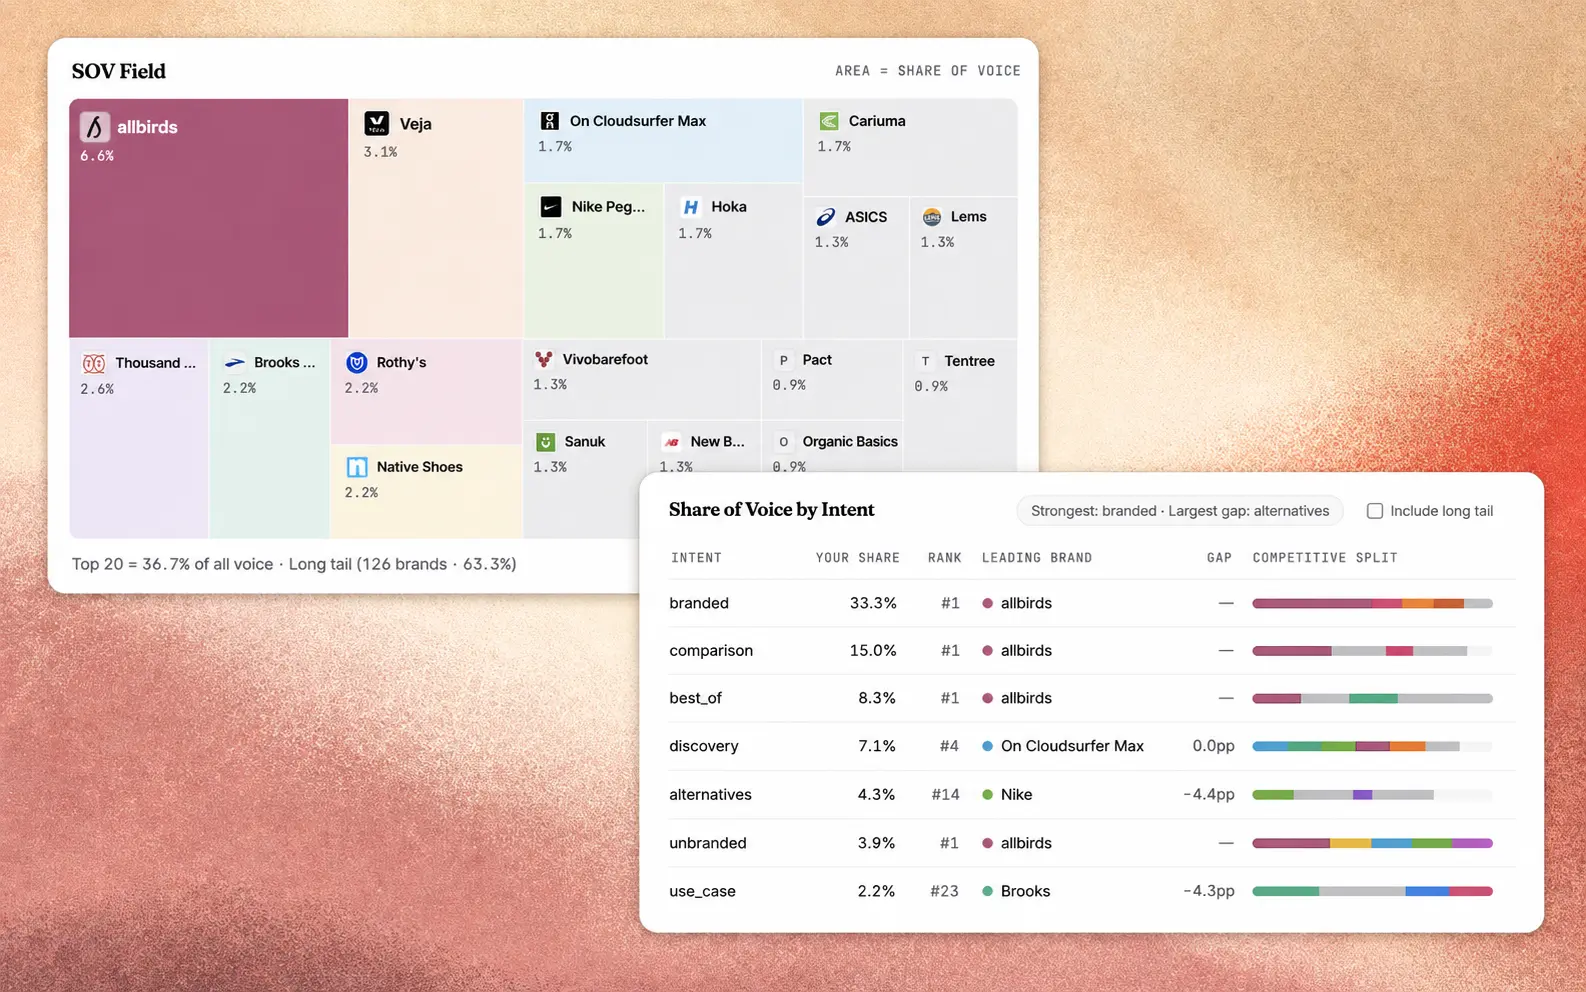Sort by the YOUR SHARE column header
Viewport: 1586px width, 992px height.
(857, 558)
